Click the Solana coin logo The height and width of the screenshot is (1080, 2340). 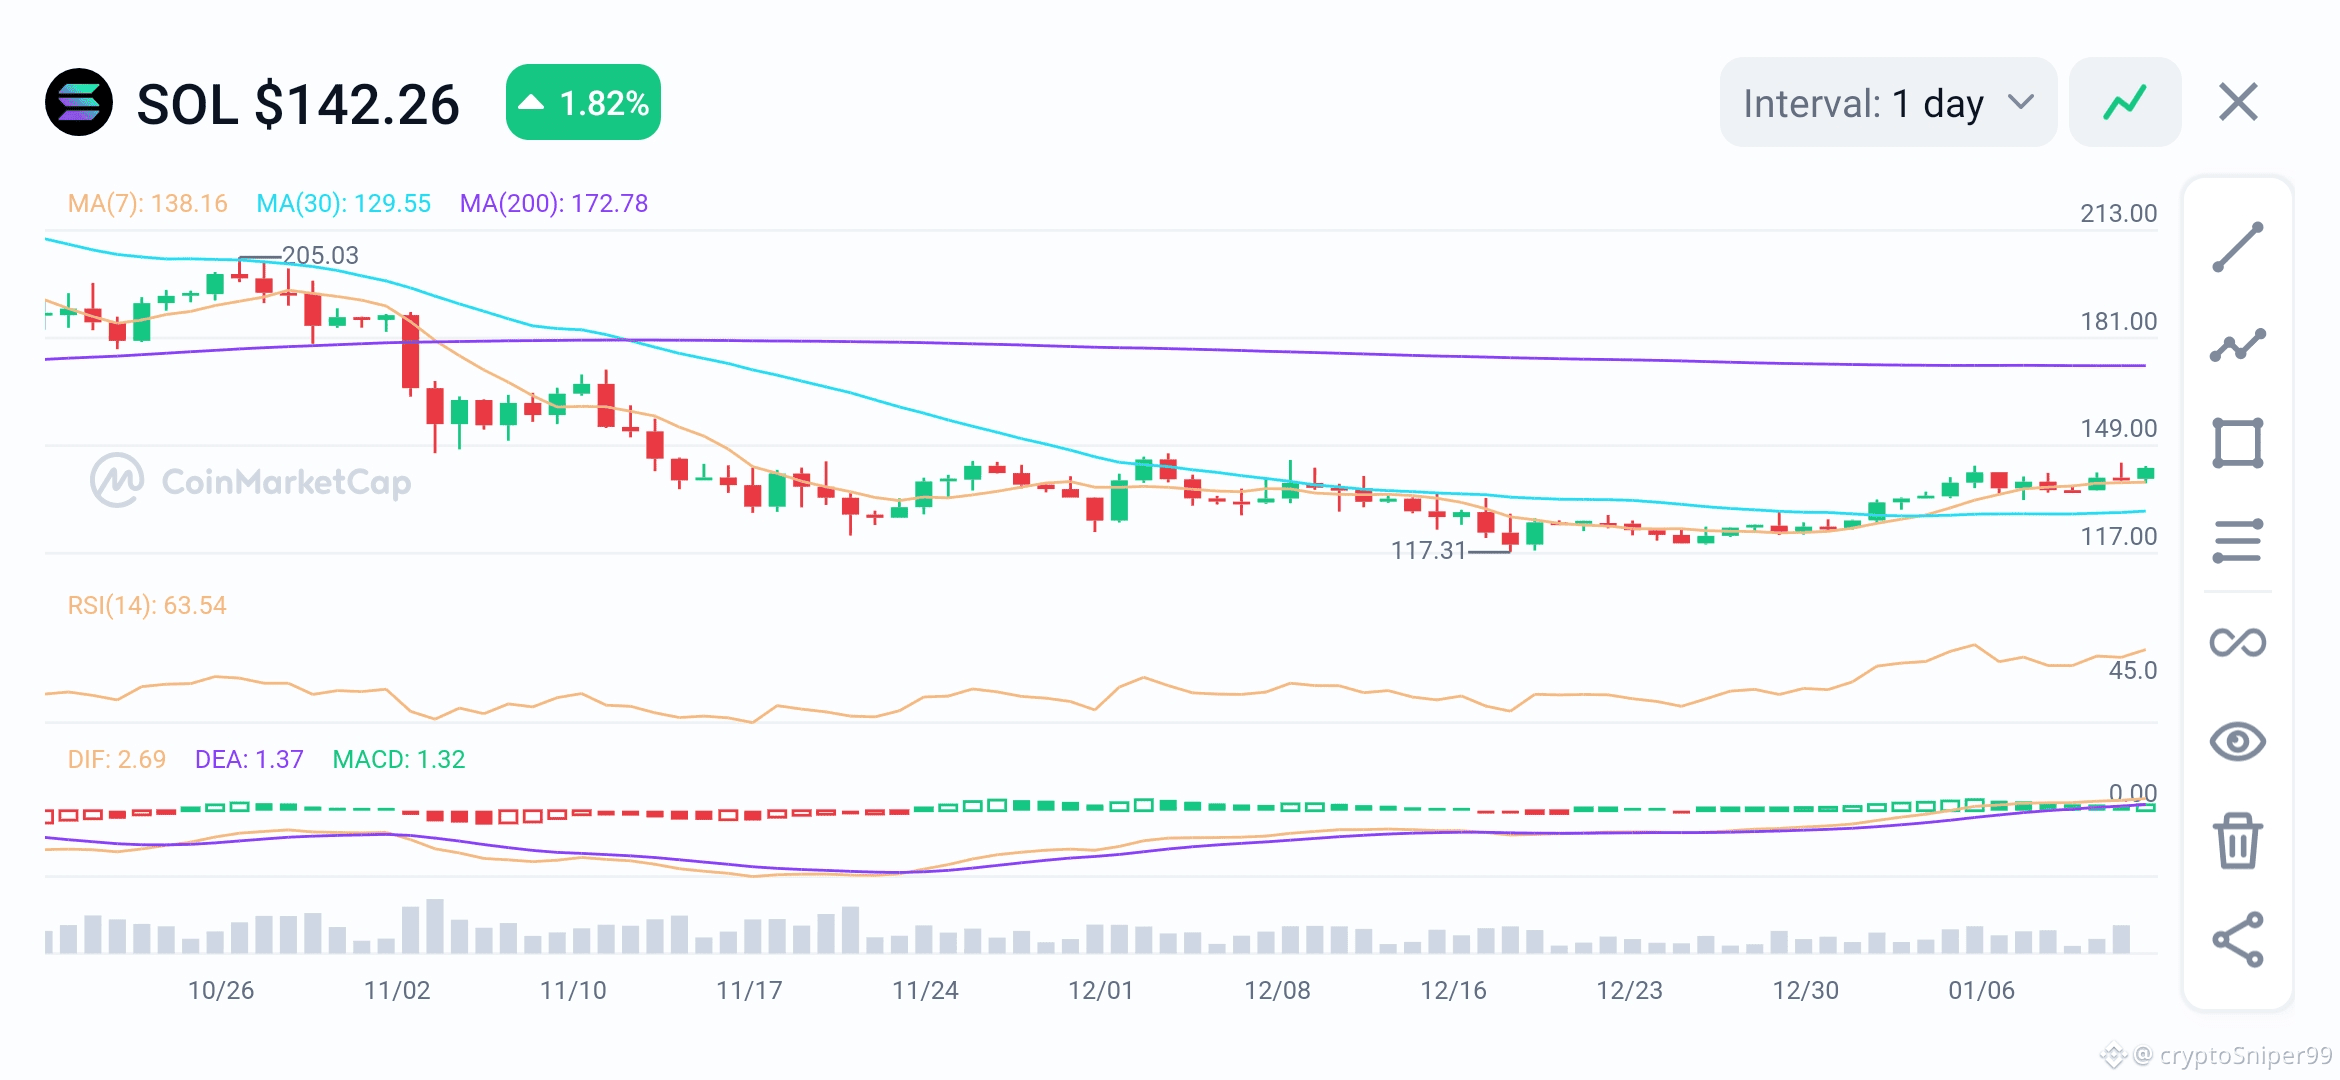click(79, 102)
